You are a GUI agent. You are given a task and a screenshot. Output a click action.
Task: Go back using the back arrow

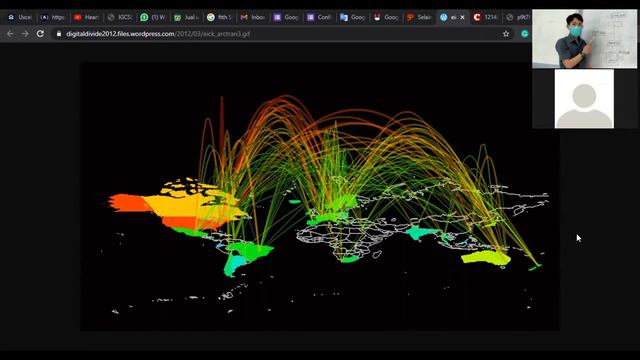(x=10, y=34)
